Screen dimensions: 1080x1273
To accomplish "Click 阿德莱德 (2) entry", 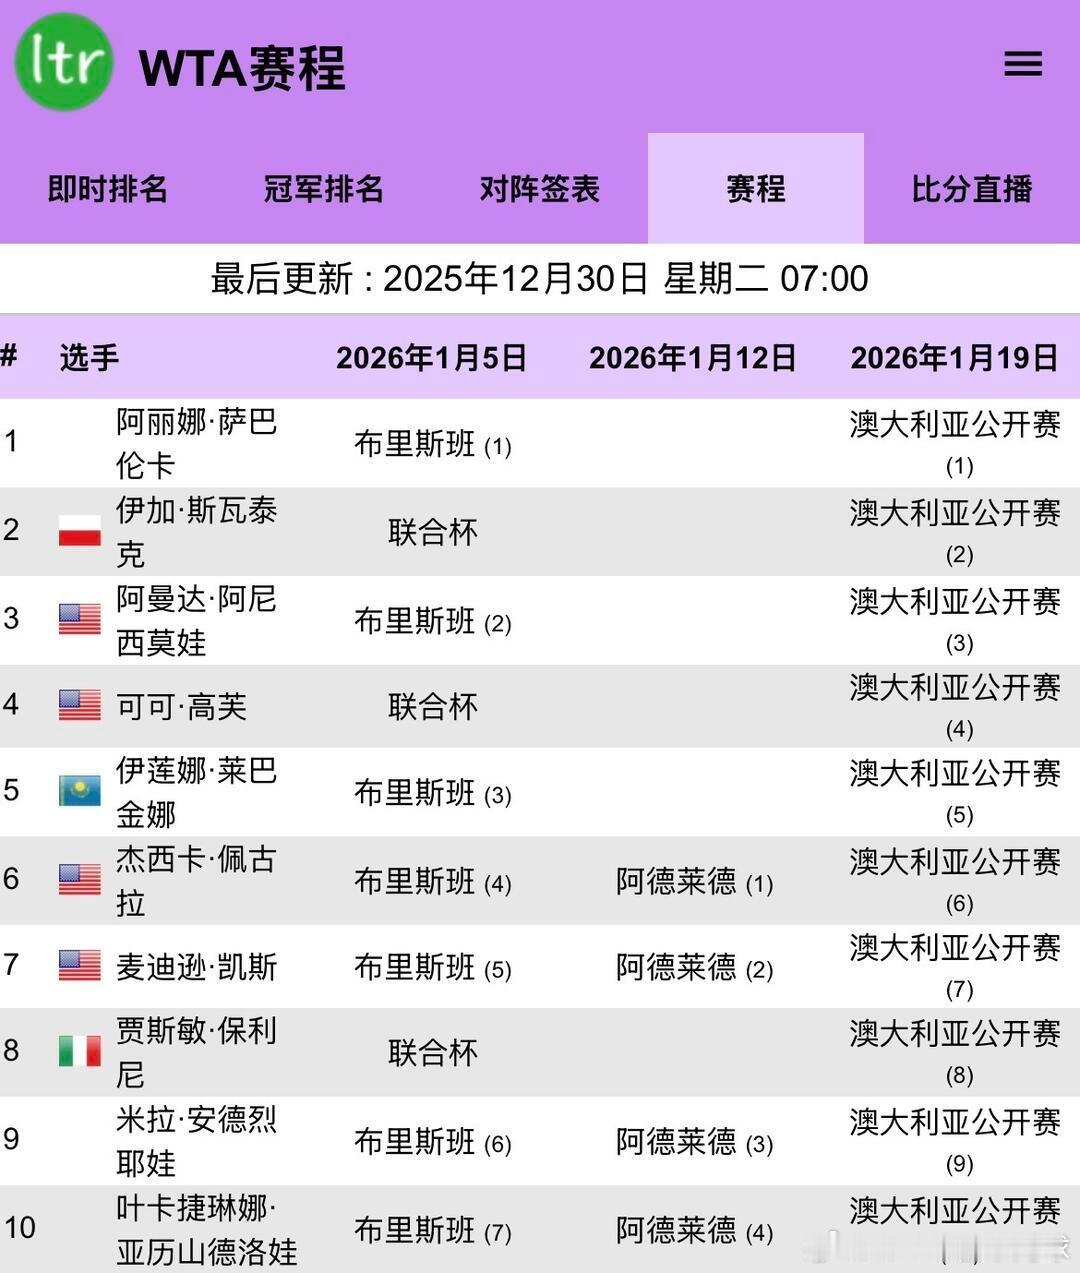I will pyautogui.click(x=695, y=967).
